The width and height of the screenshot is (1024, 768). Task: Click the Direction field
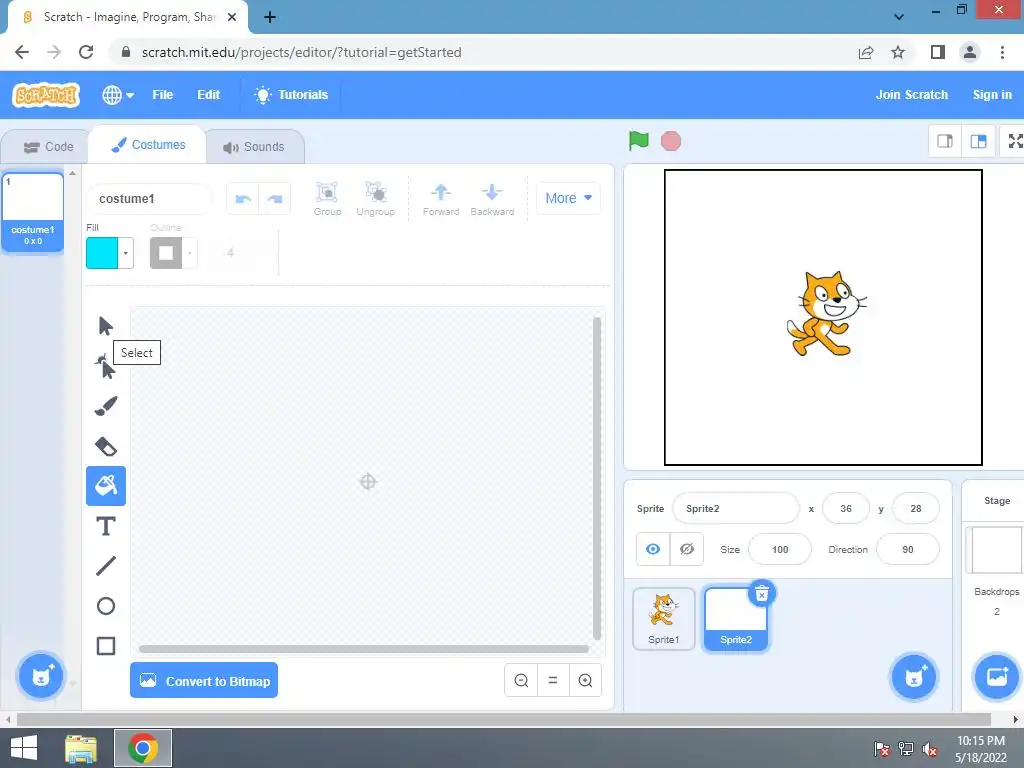[908, 549]
